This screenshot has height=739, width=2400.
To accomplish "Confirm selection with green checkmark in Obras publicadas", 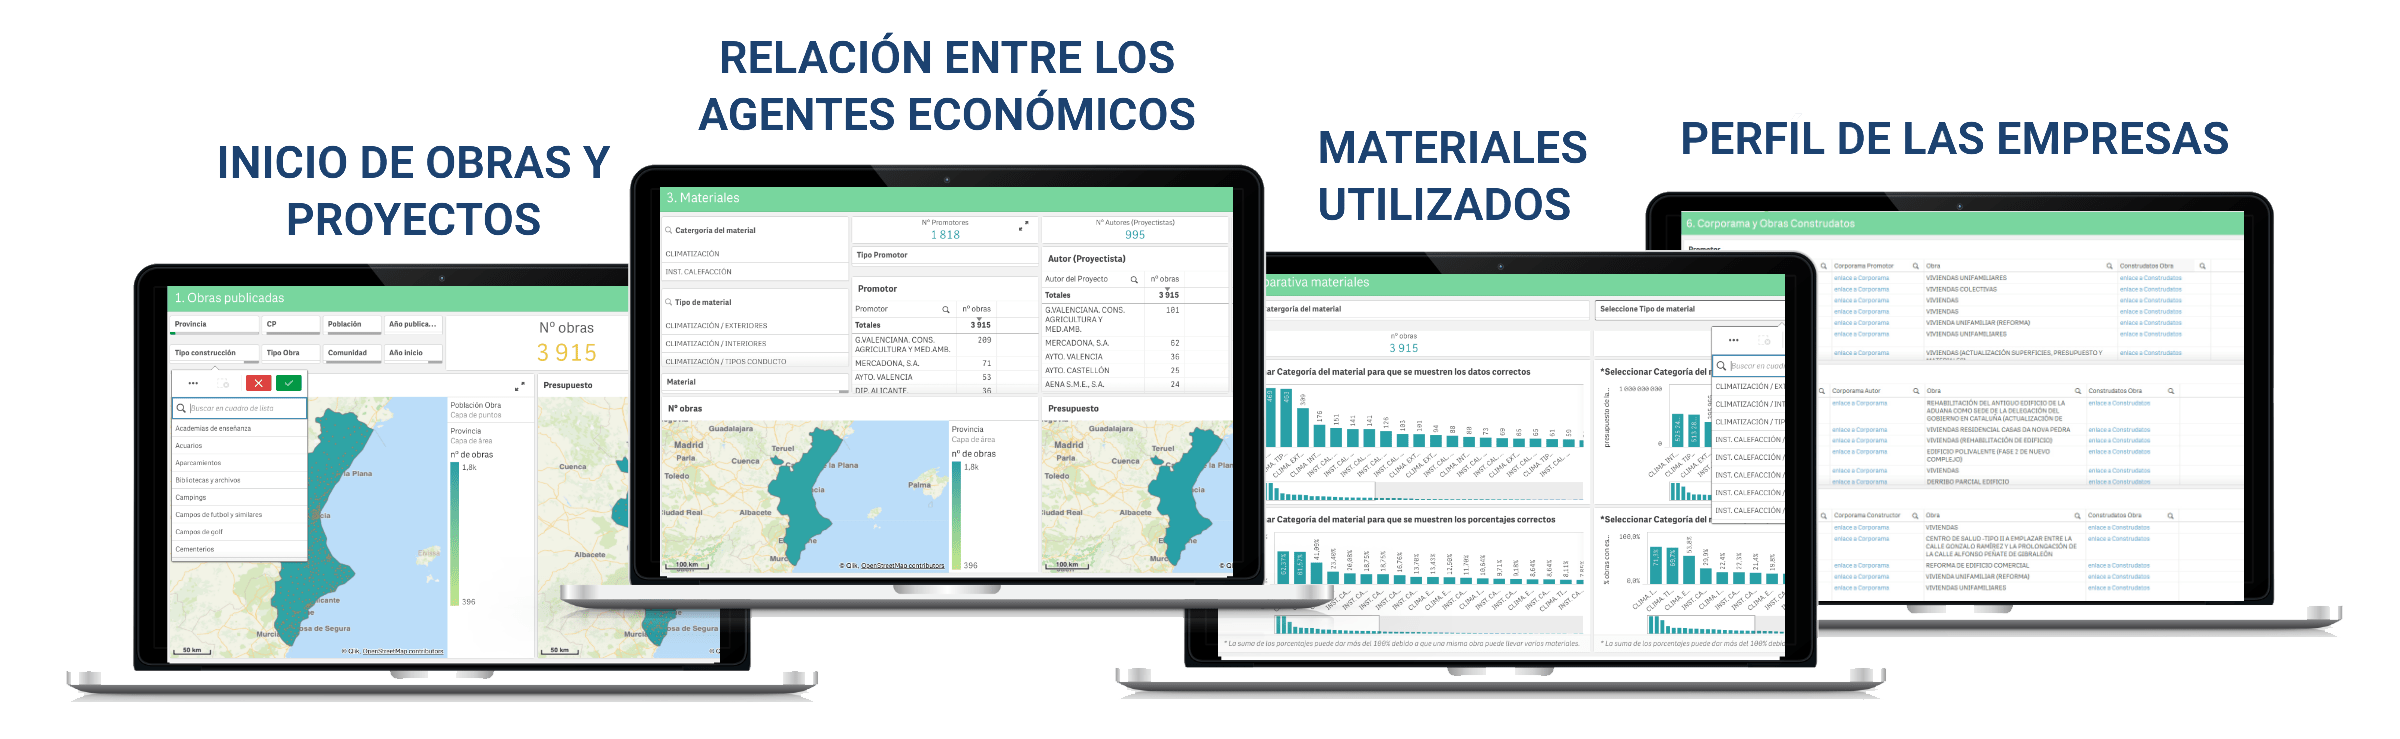I will pyautogui.click(x=289, y=383).
